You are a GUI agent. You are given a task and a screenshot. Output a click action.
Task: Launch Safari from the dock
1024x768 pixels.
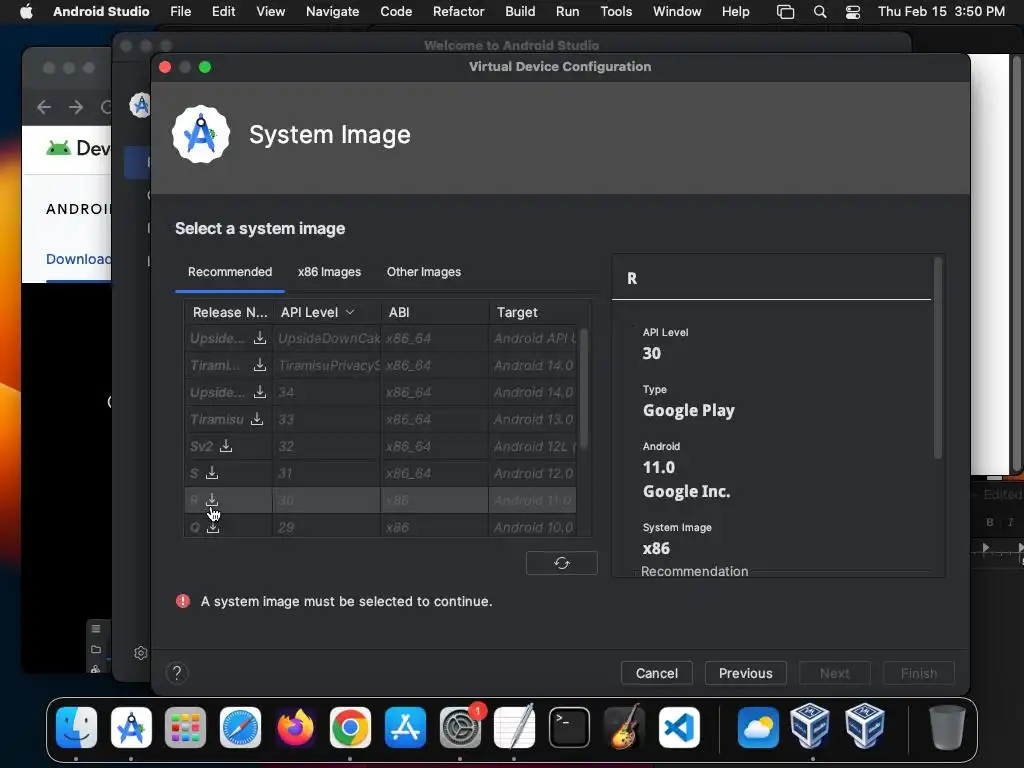(x=240, y=727)
